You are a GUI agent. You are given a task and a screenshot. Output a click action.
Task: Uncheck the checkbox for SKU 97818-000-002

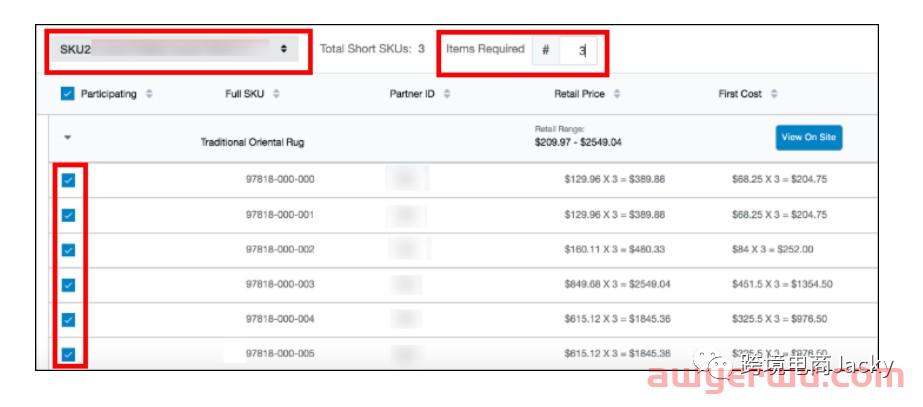68,250
